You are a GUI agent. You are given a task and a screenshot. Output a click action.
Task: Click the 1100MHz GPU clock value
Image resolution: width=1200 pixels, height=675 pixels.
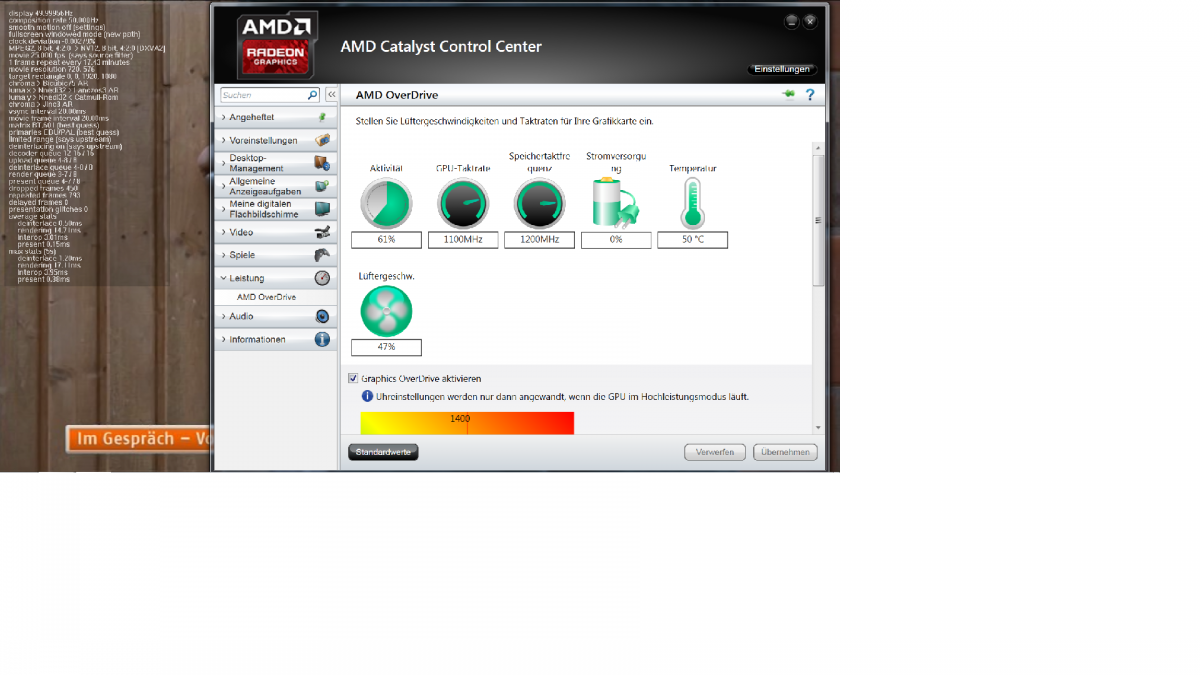[463, 240]
